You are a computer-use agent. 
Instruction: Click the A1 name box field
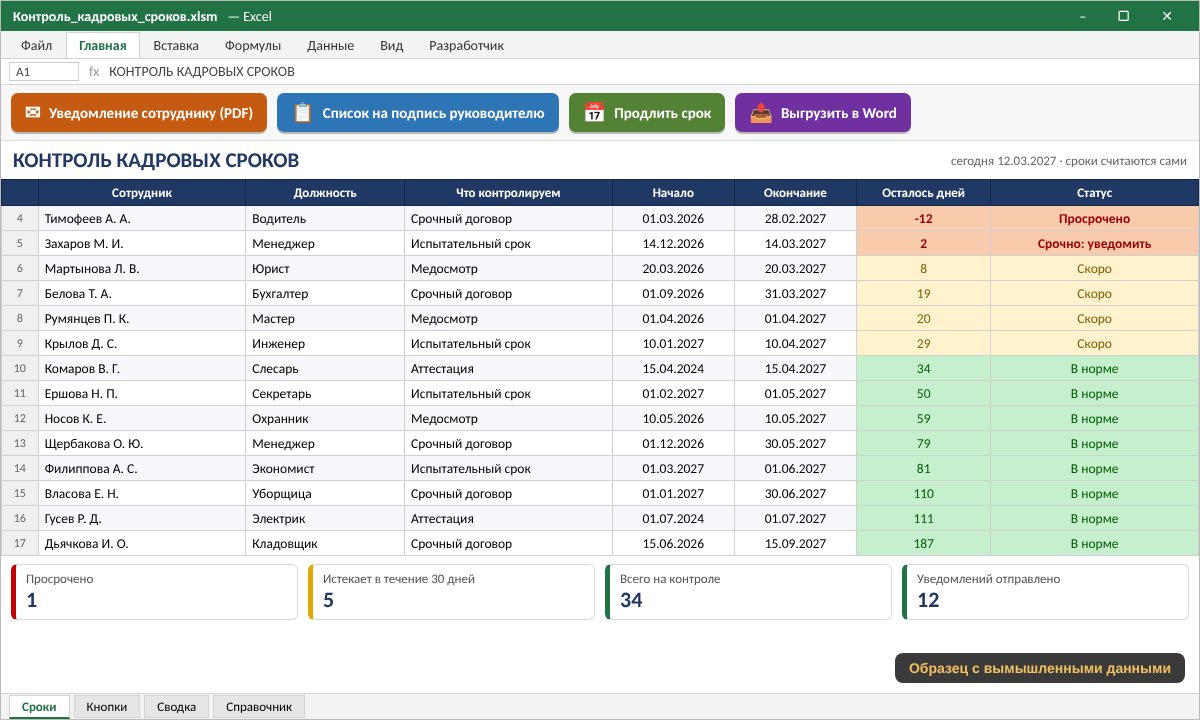(x=44, y=72)
